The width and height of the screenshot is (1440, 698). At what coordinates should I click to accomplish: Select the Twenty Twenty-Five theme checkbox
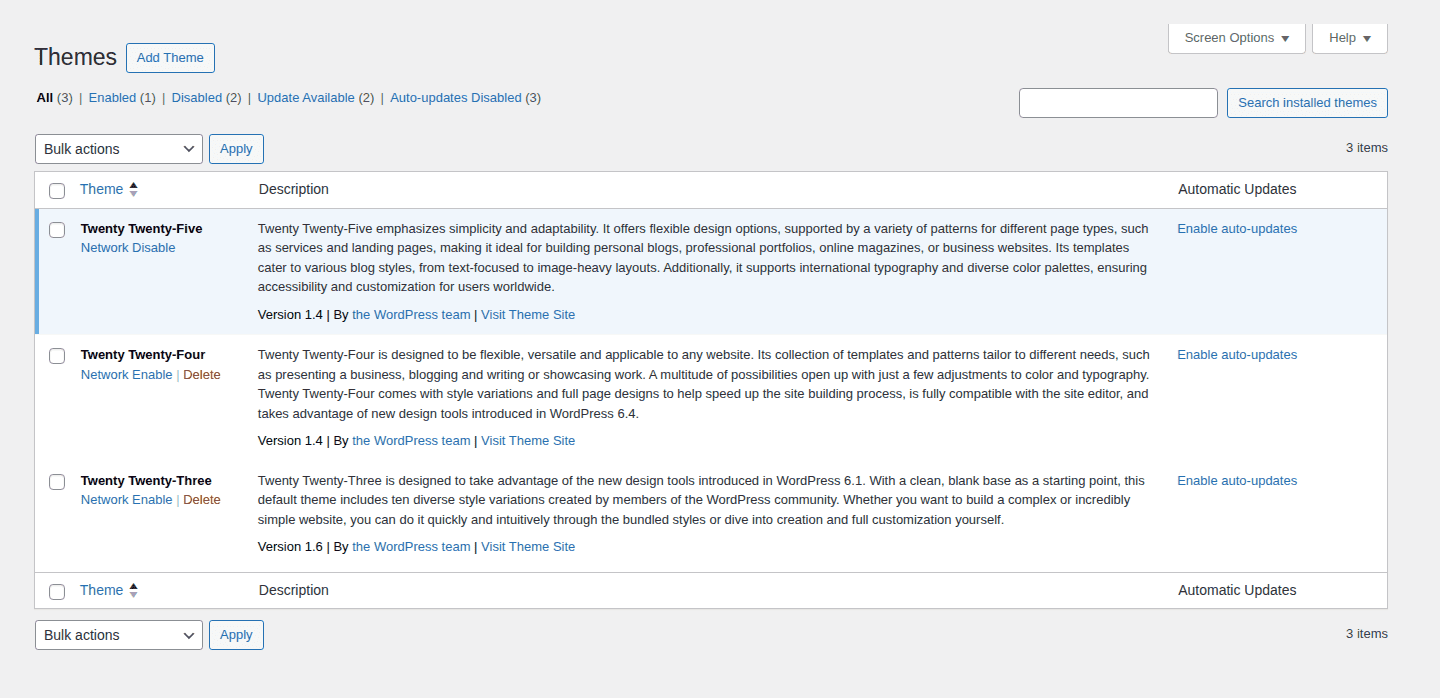[57, 229]
